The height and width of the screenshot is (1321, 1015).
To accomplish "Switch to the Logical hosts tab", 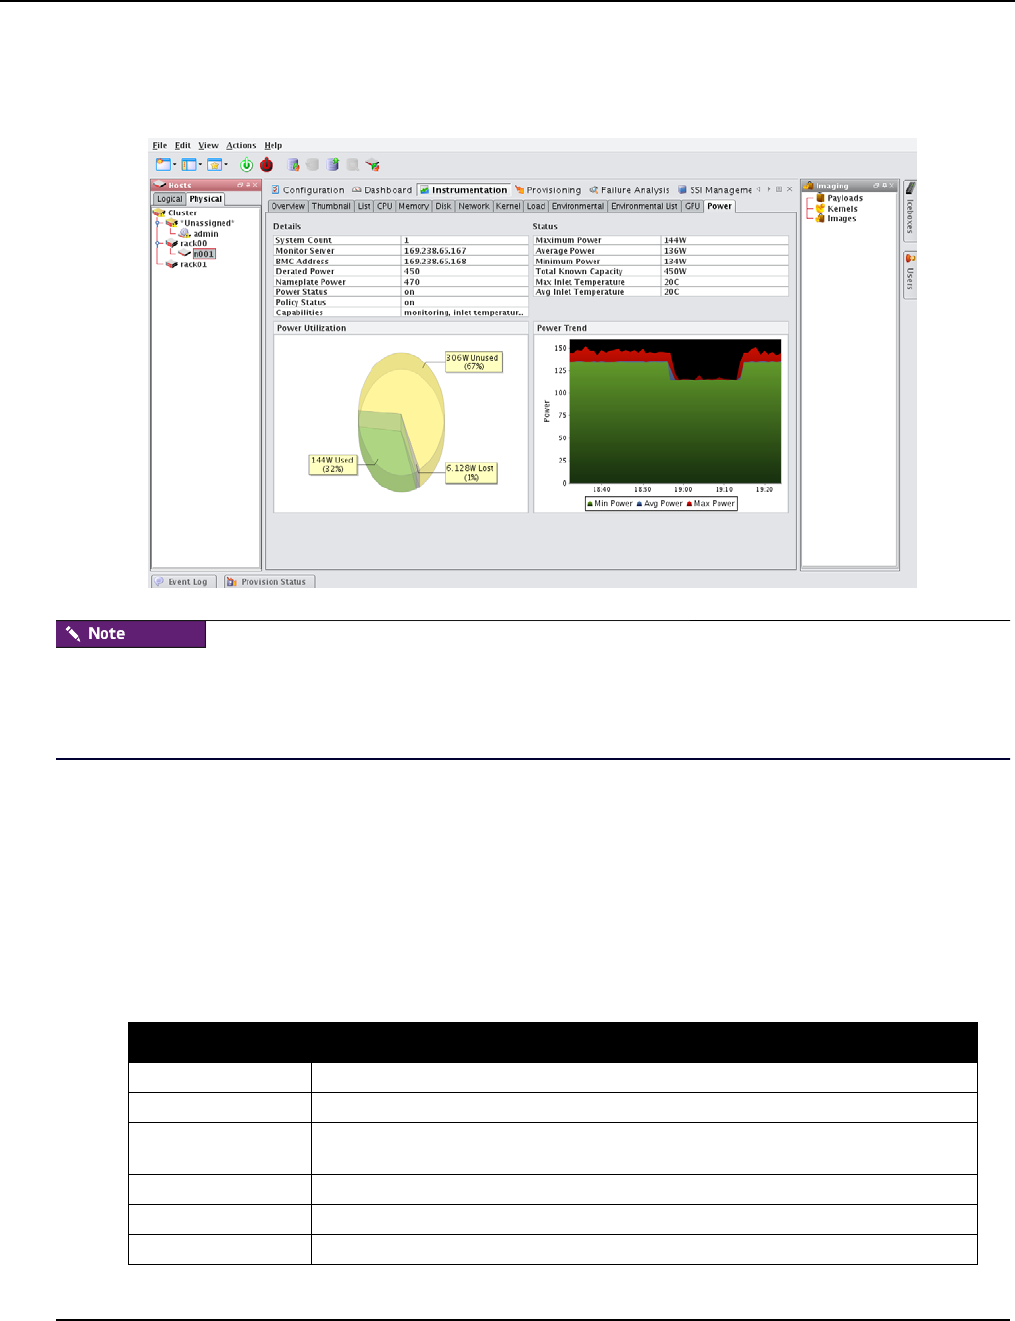I will 170,199.
